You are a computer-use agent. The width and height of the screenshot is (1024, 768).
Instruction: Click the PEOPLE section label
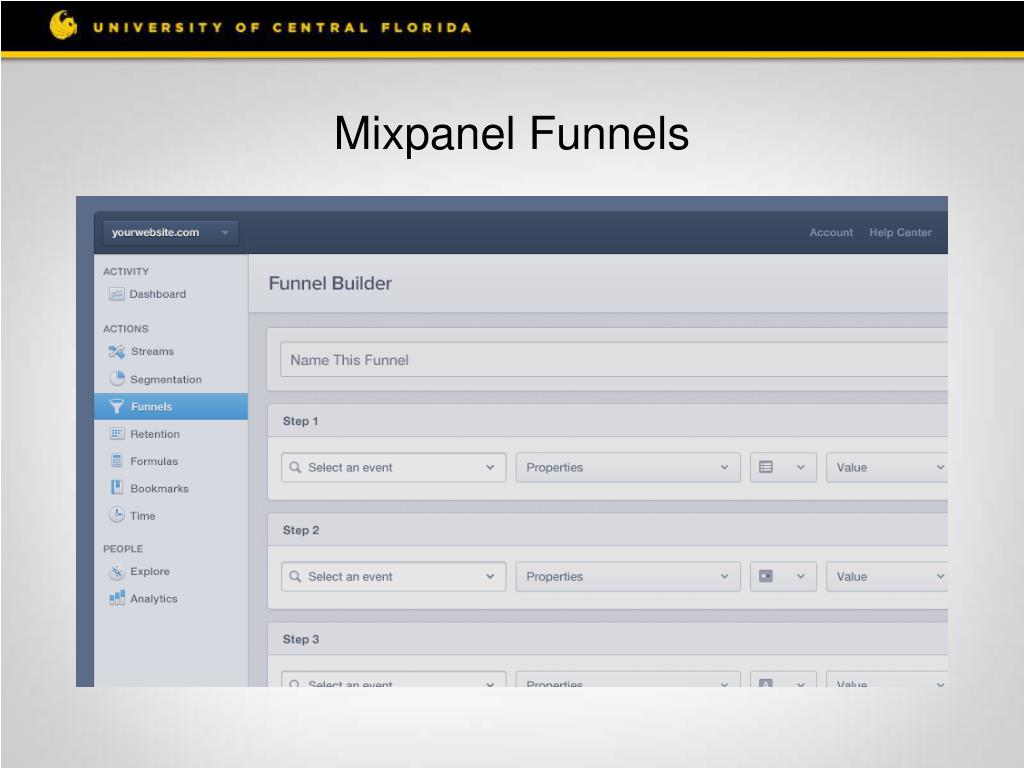(x=123, y=549)
